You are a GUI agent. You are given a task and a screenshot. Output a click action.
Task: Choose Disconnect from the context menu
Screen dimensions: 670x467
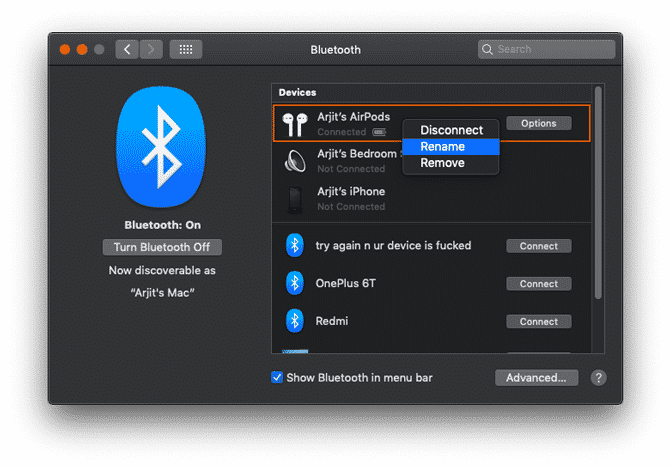[451, 130]
